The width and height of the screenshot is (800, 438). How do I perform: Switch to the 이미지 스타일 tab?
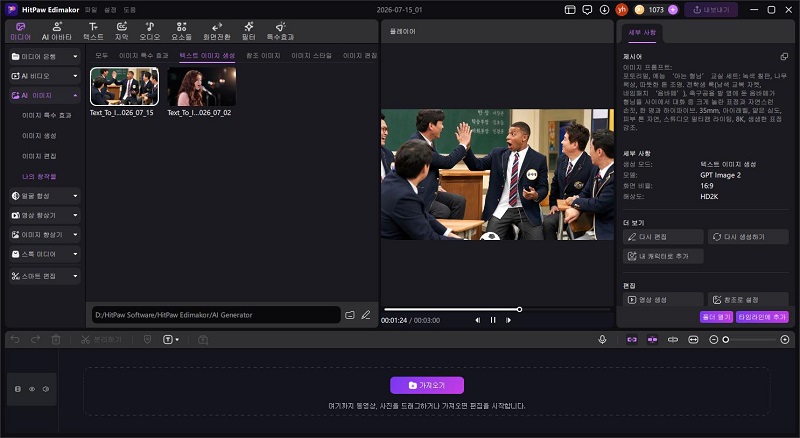point(311,56)
